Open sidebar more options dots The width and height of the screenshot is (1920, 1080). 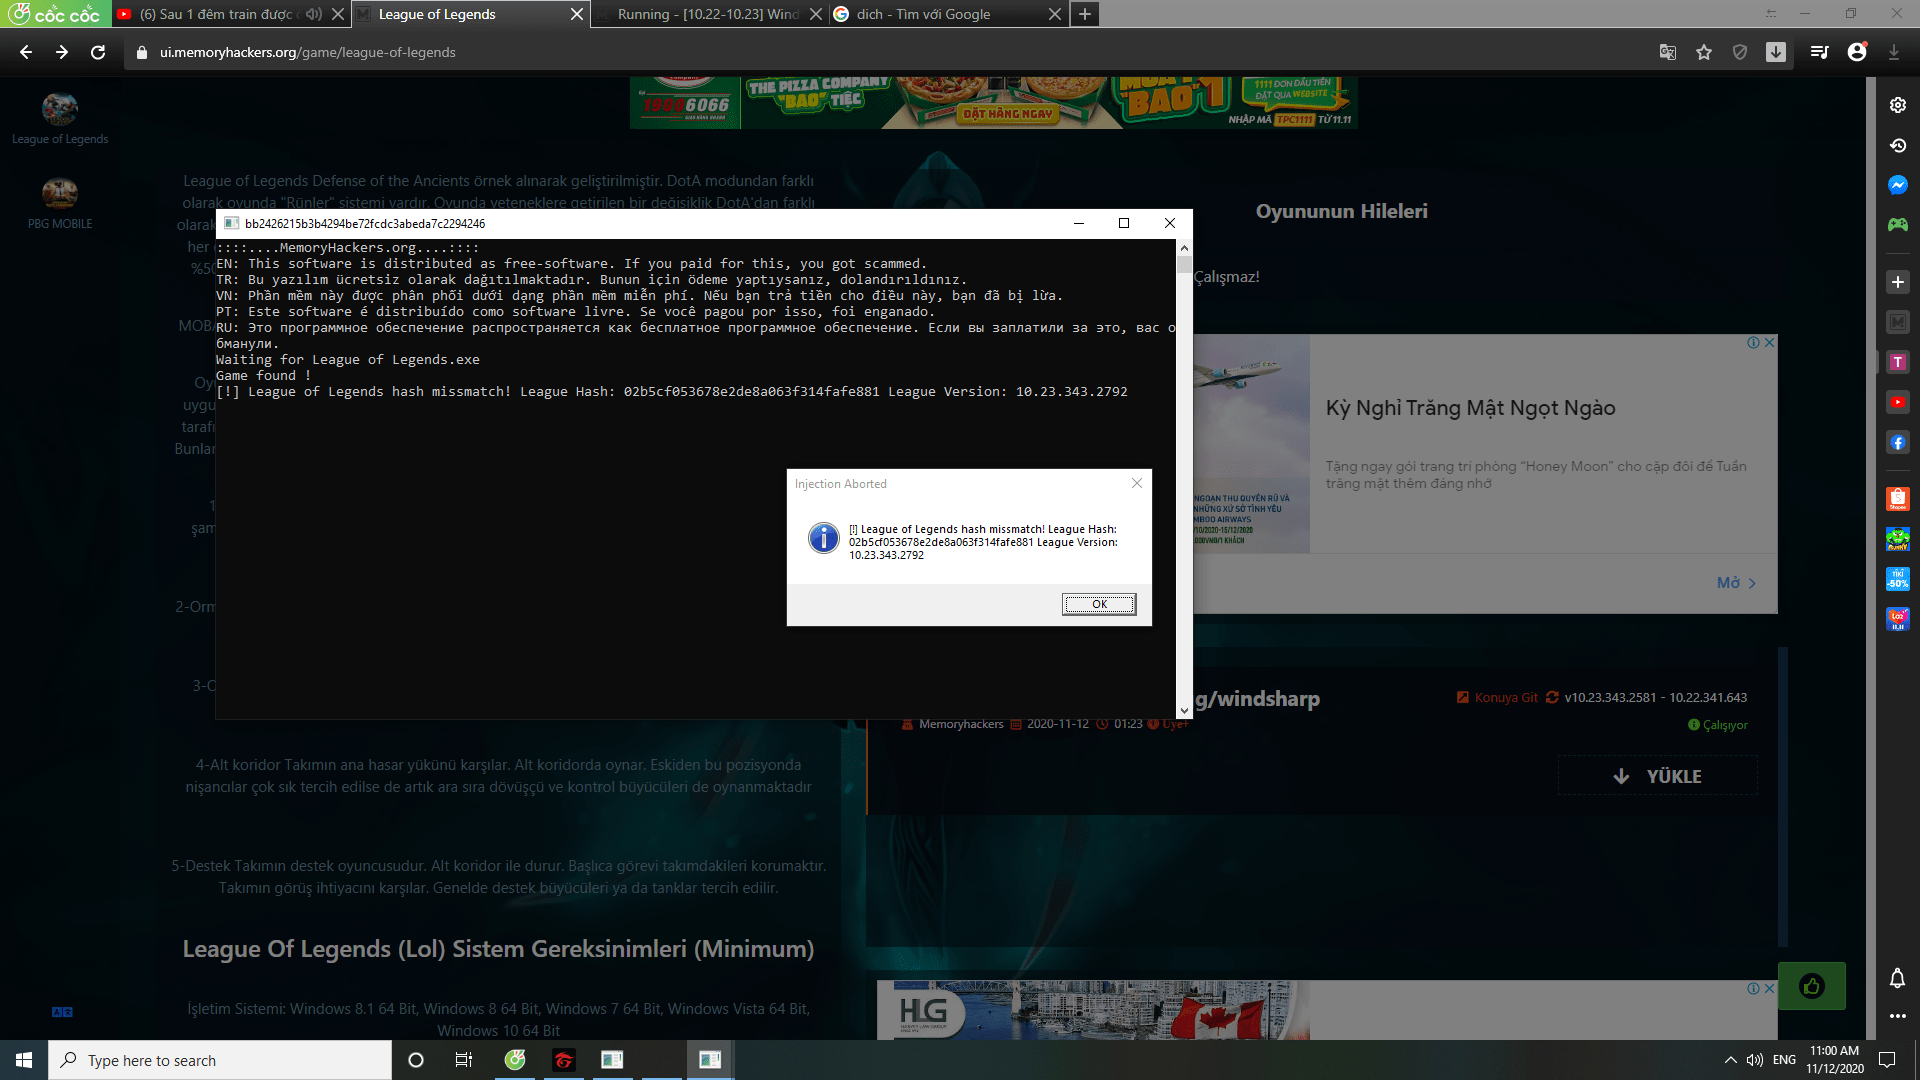(x=1897, y=1016)
